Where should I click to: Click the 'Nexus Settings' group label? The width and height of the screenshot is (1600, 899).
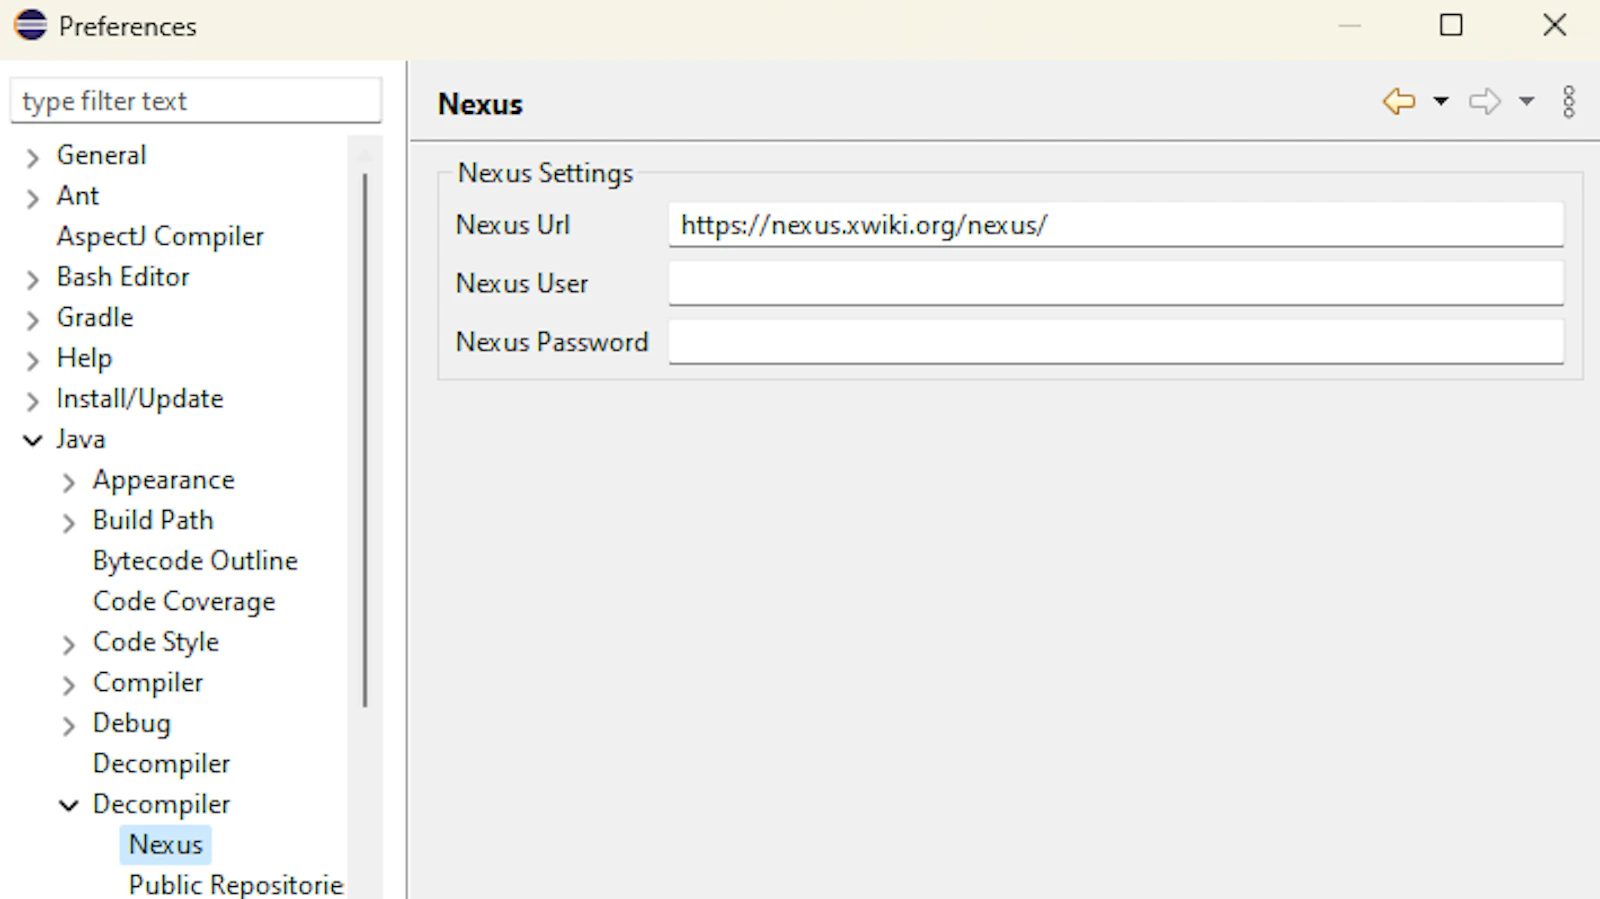(x=545, y=173)
